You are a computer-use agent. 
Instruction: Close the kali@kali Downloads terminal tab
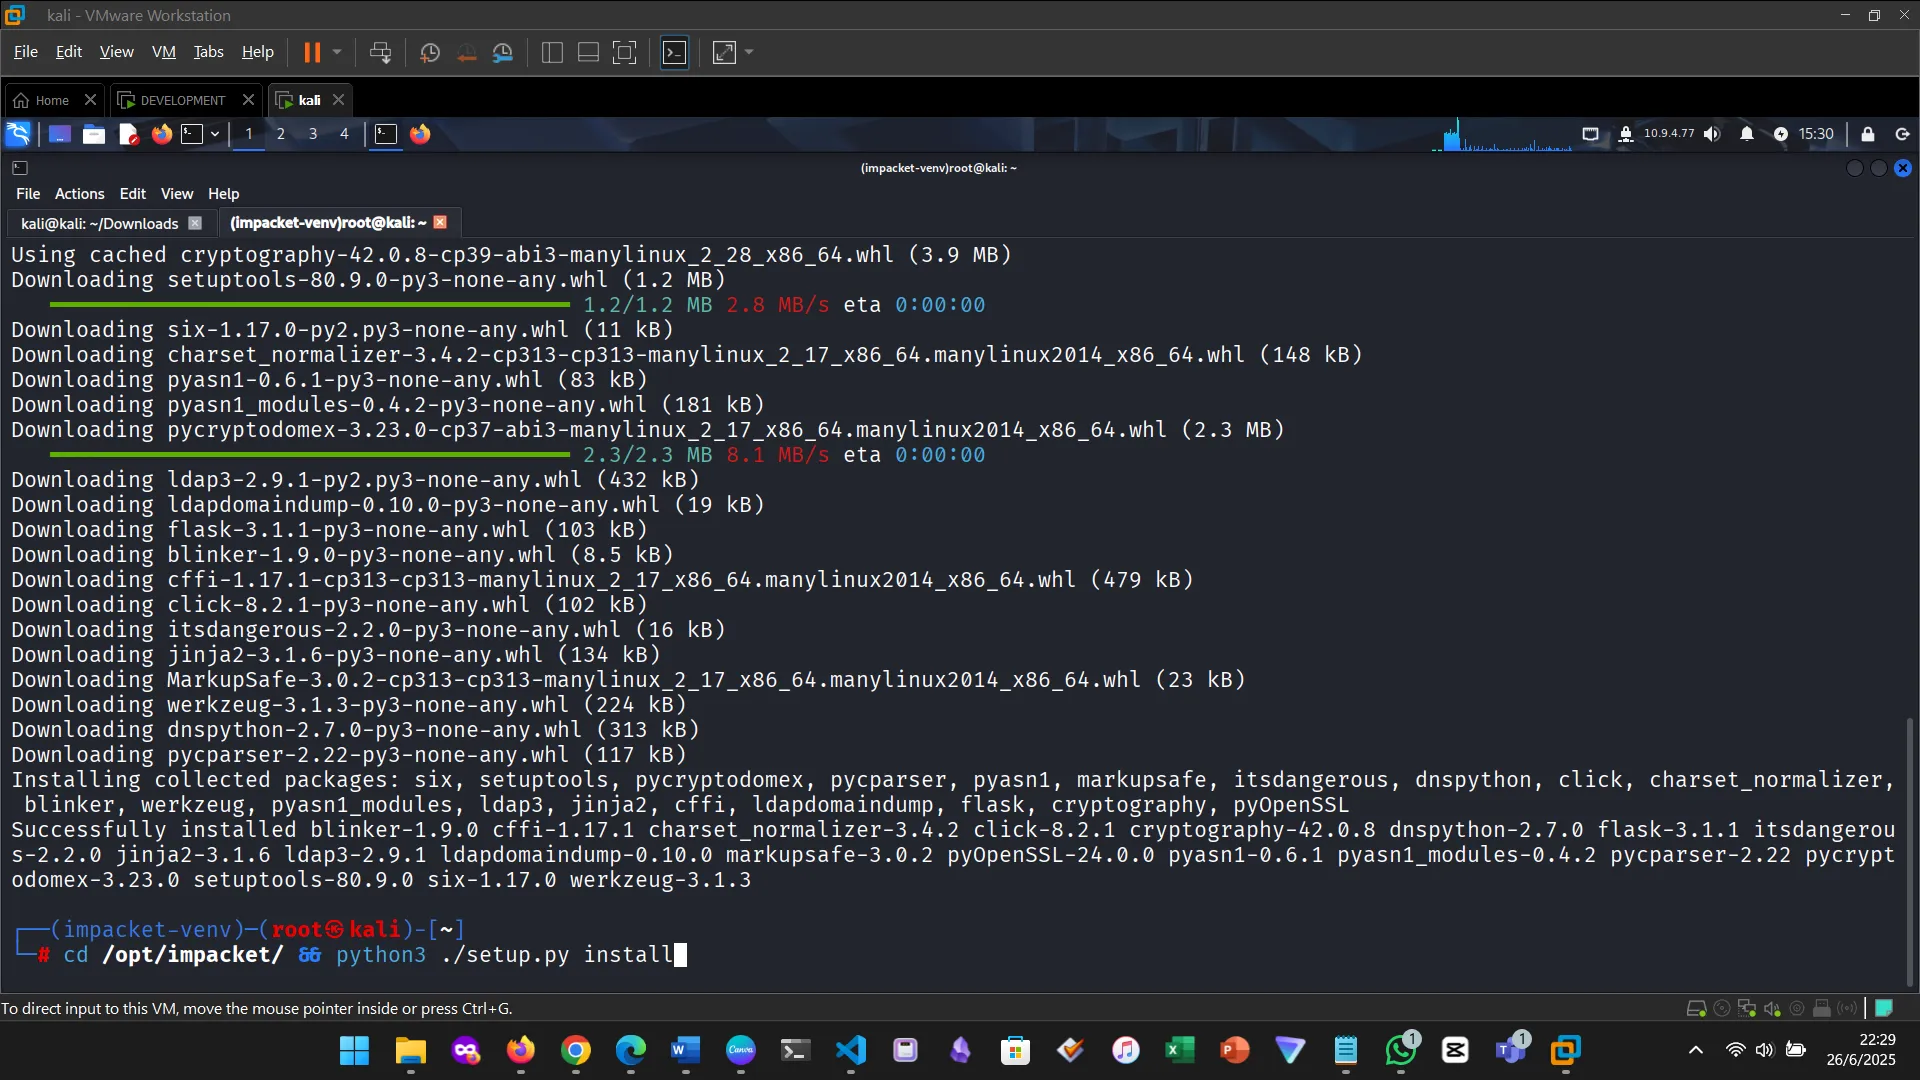point(195,223)
